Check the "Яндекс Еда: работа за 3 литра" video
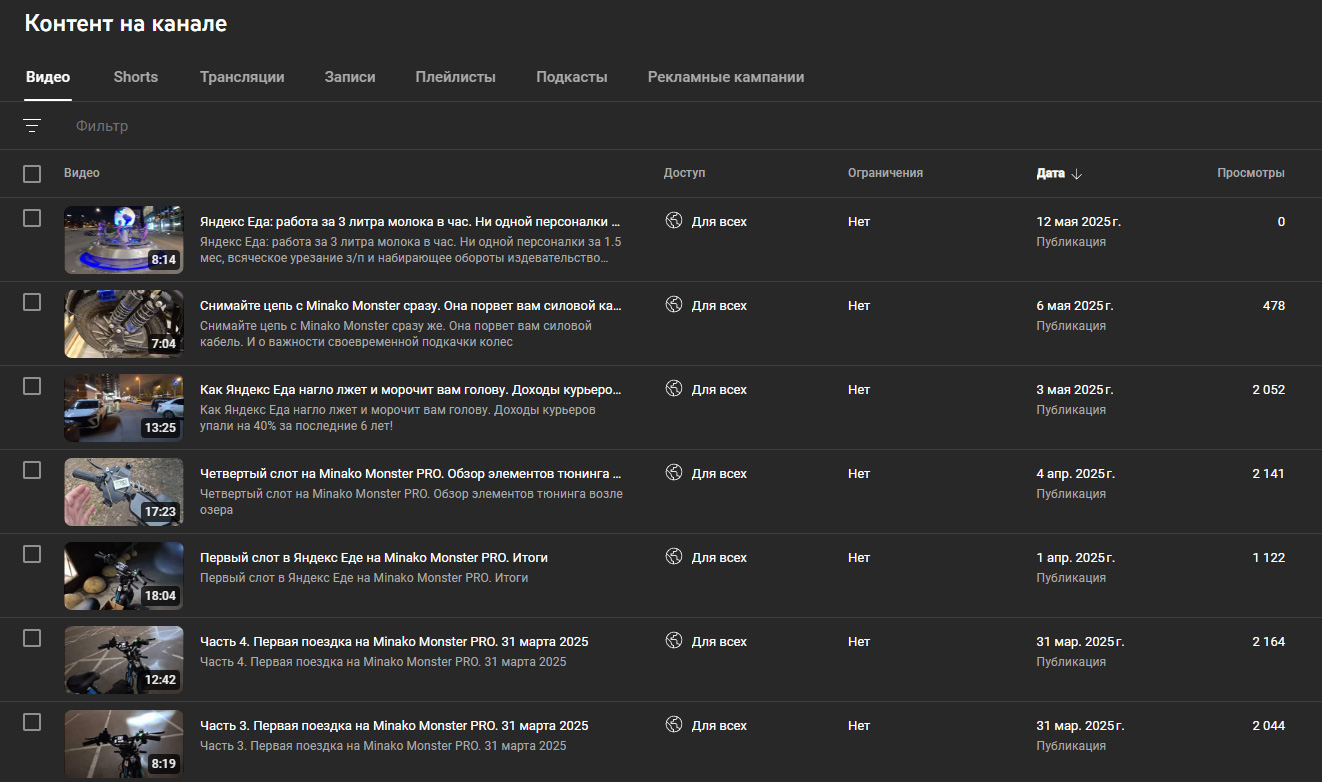1322x782 pixels. 32,218
